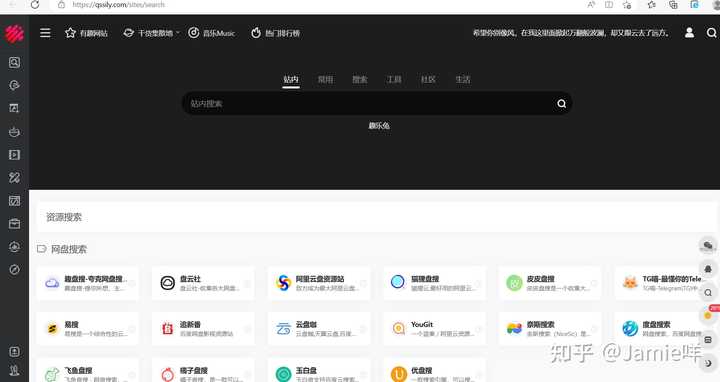Open the 橘子盘搜 card
The height and width of the screenshot is (382, 720).
pyautogui.click(x=203, y=371)
